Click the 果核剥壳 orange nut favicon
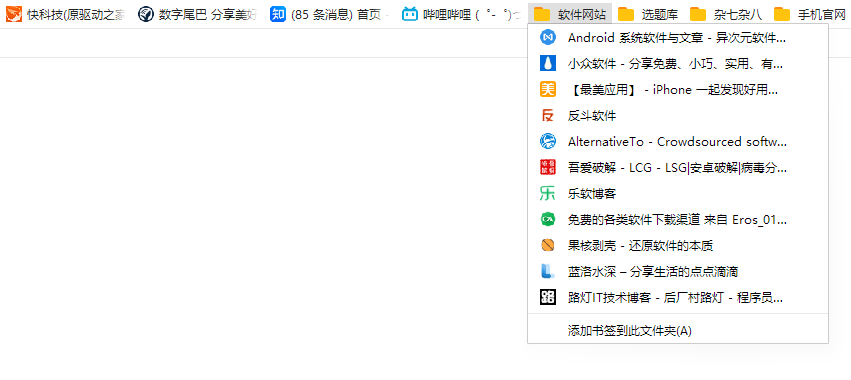Image resolution: width=851 pixels, height=380 pixels. tap(548, 246)
